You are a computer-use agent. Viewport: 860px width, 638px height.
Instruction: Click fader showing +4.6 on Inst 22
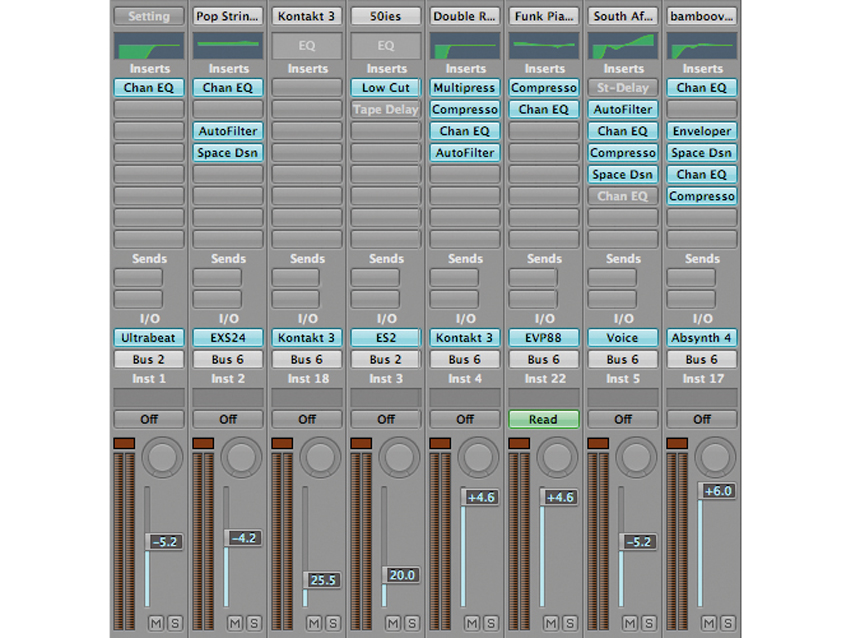(x=559, y=498)
